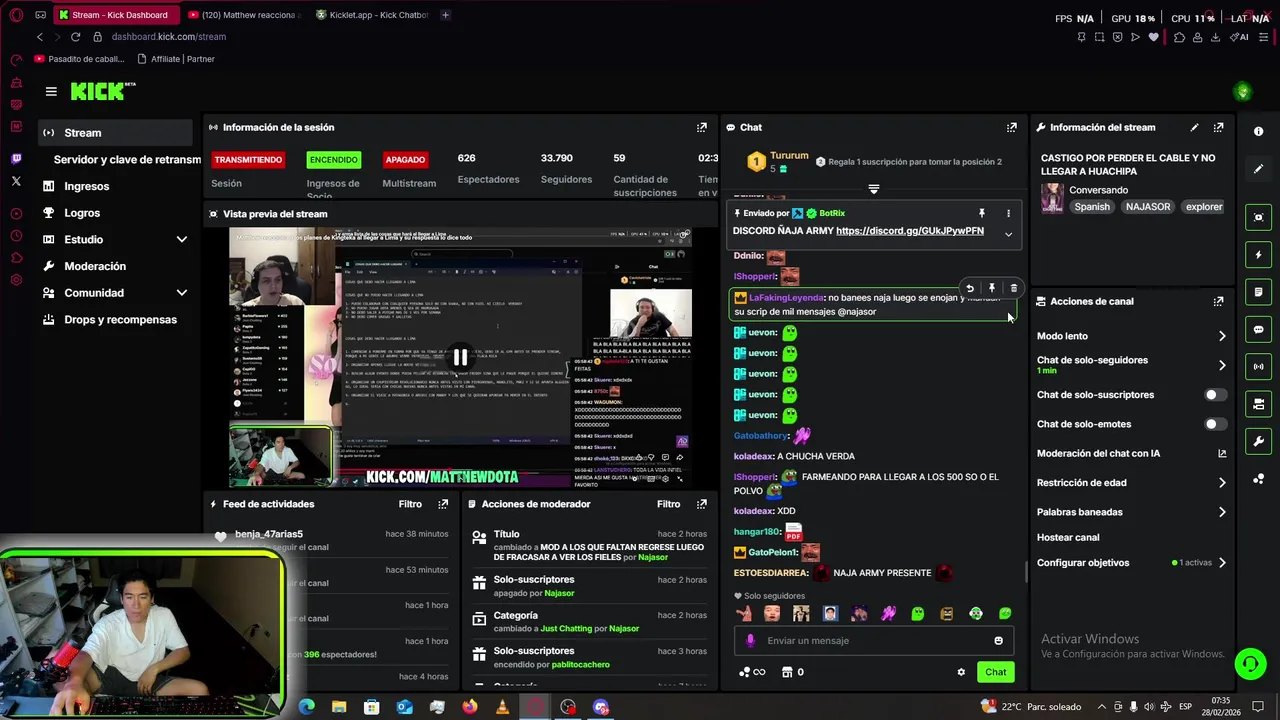Open chat settings gear icon
Image resolution: width=1280 pixels, height=720 pixels.
[961, 672]
